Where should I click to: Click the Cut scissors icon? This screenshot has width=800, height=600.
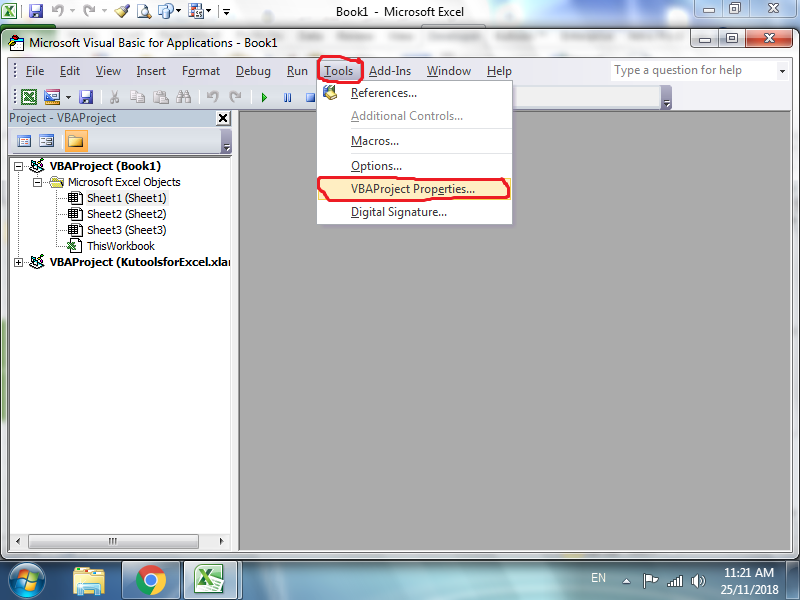114,97
